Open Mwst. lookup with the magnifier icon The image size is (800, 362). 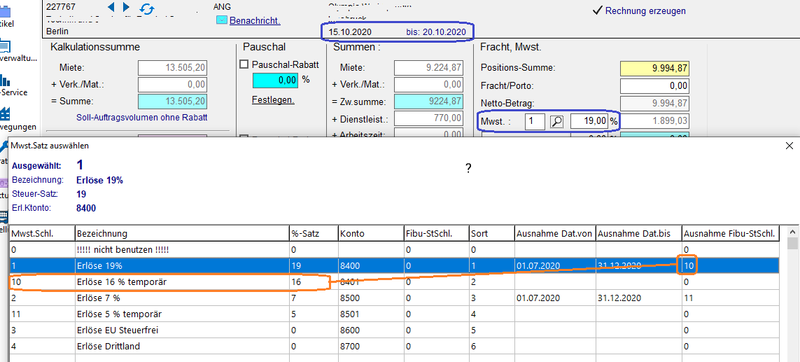[x=556, y=121]
